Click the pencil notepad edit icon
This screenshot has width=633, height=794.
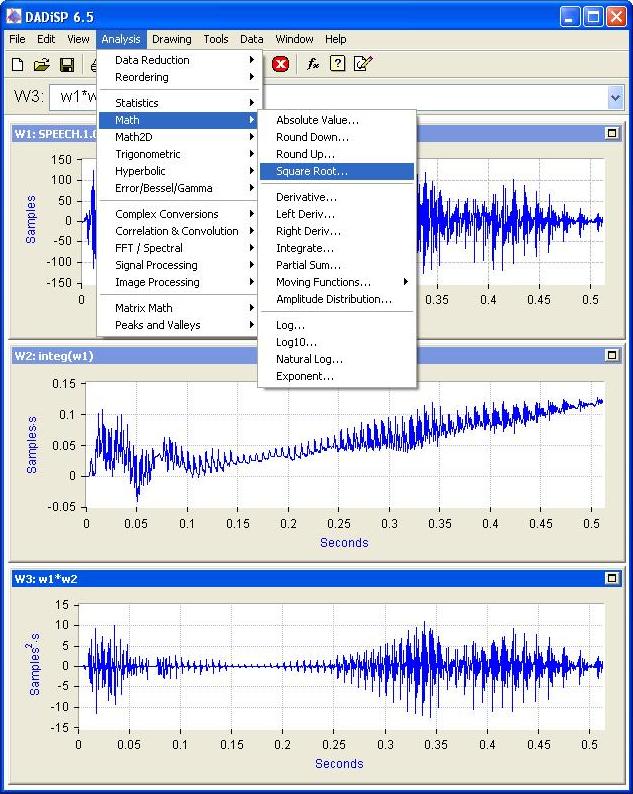pos(363,64)
